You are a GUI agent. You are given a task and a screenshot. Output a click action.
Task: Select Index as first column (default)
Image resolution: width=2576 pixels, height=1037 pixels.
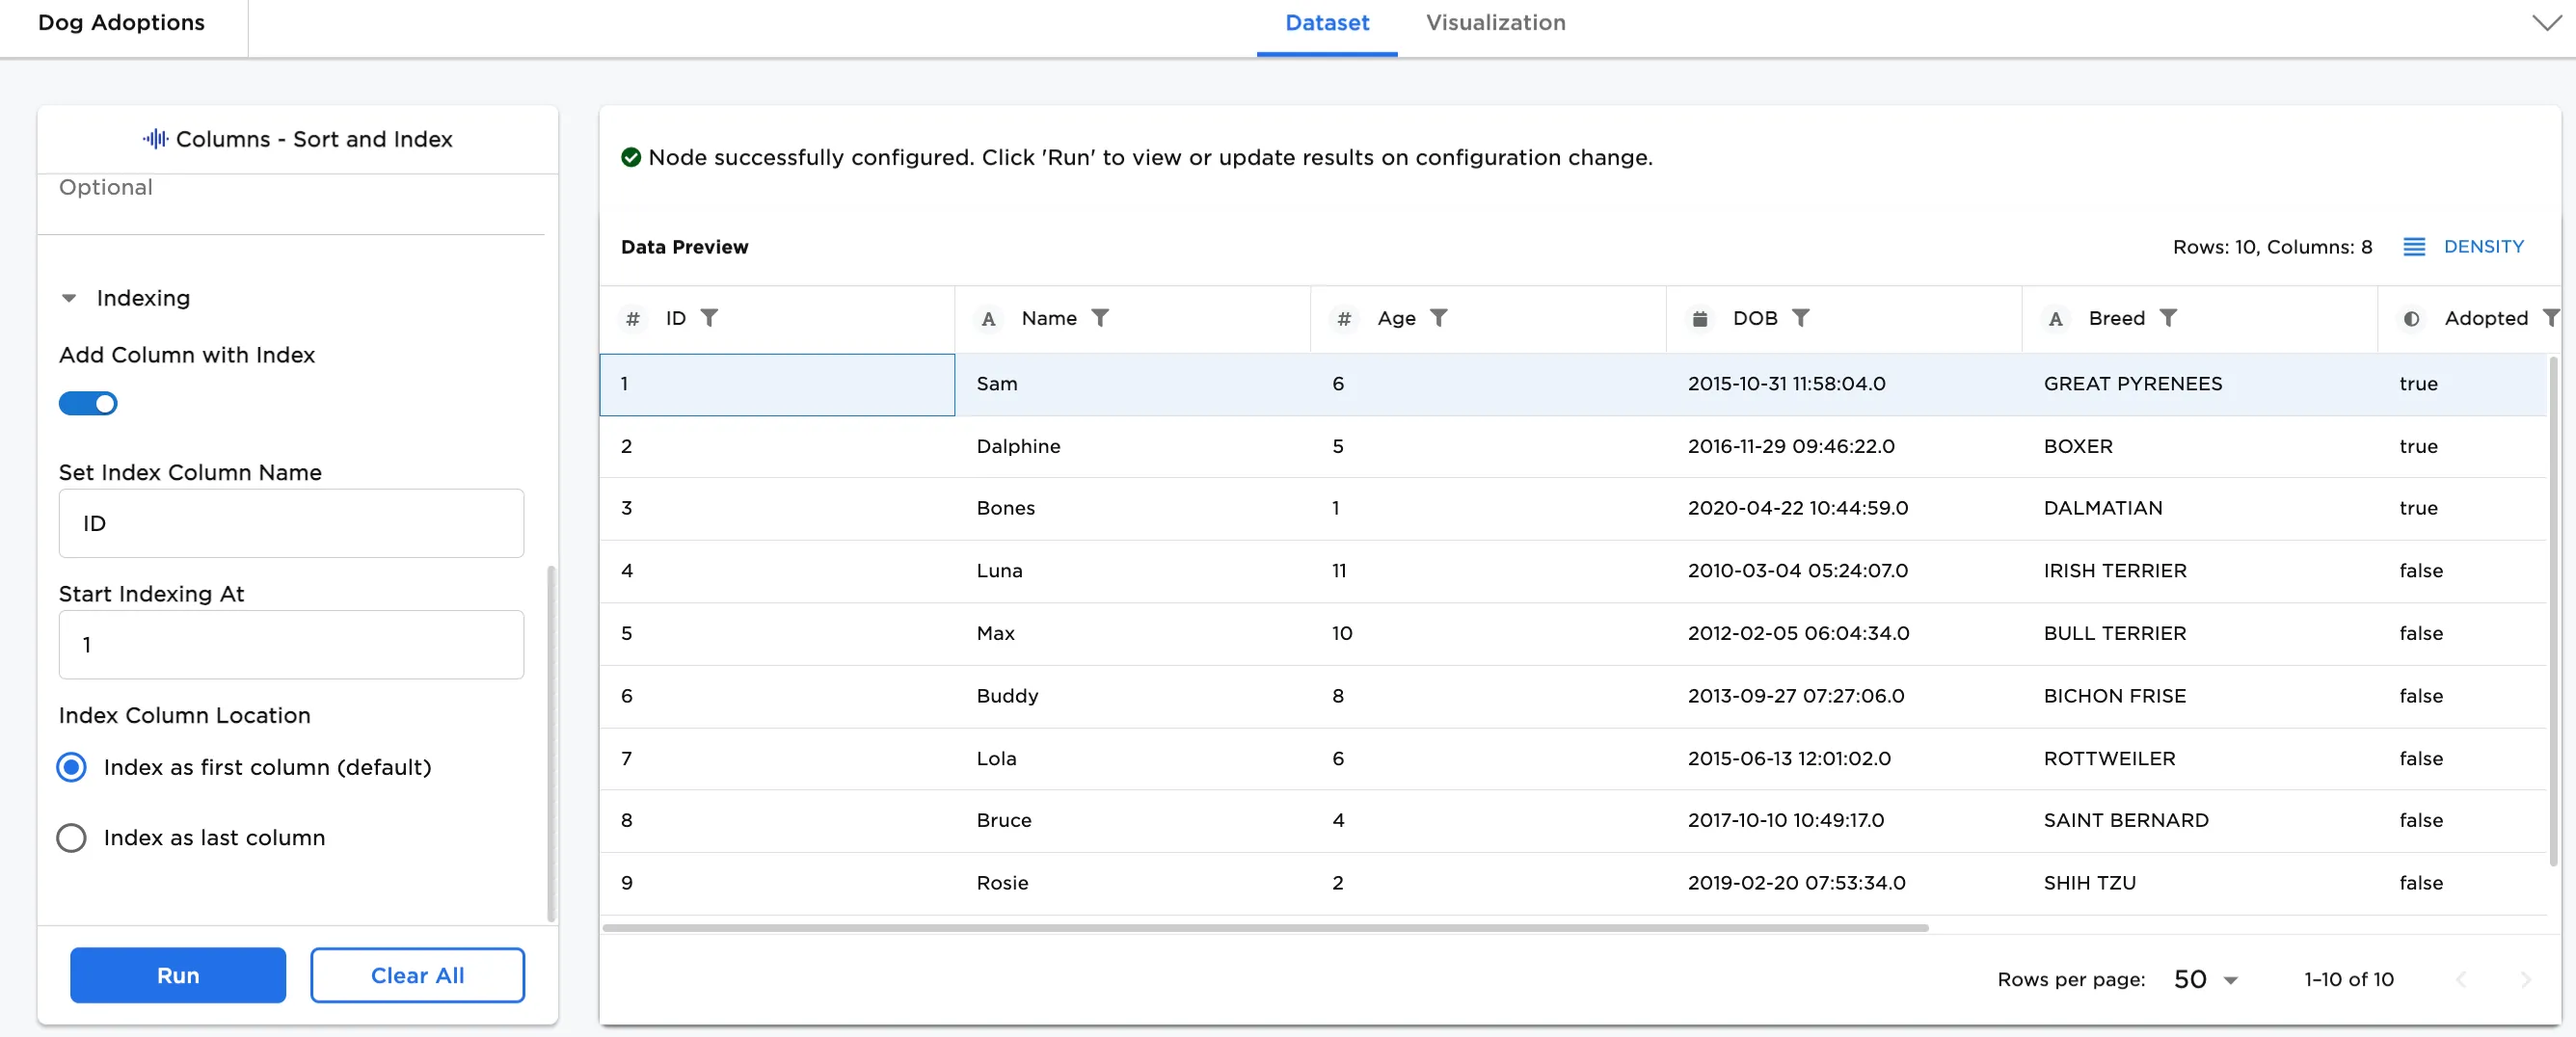pos(71,768)
